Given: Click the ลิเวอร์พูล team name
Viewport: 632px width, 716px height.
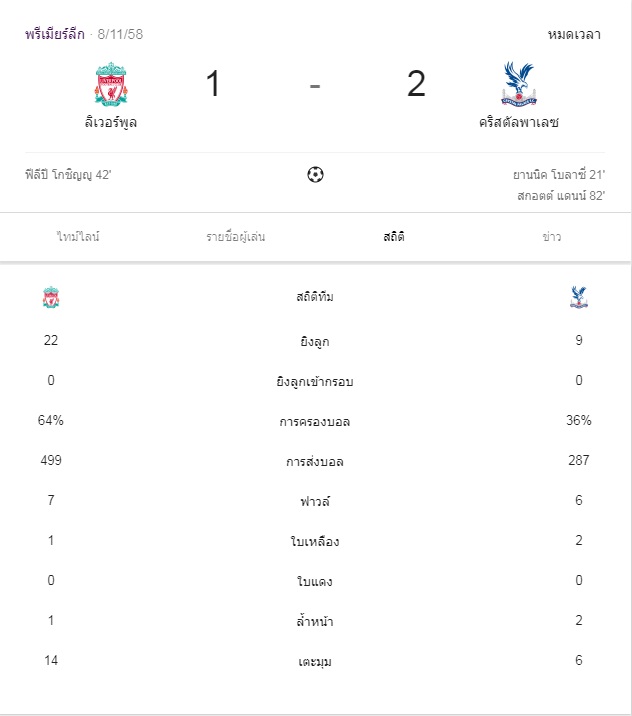Looking at the screenshot, I should coord(111,124).
